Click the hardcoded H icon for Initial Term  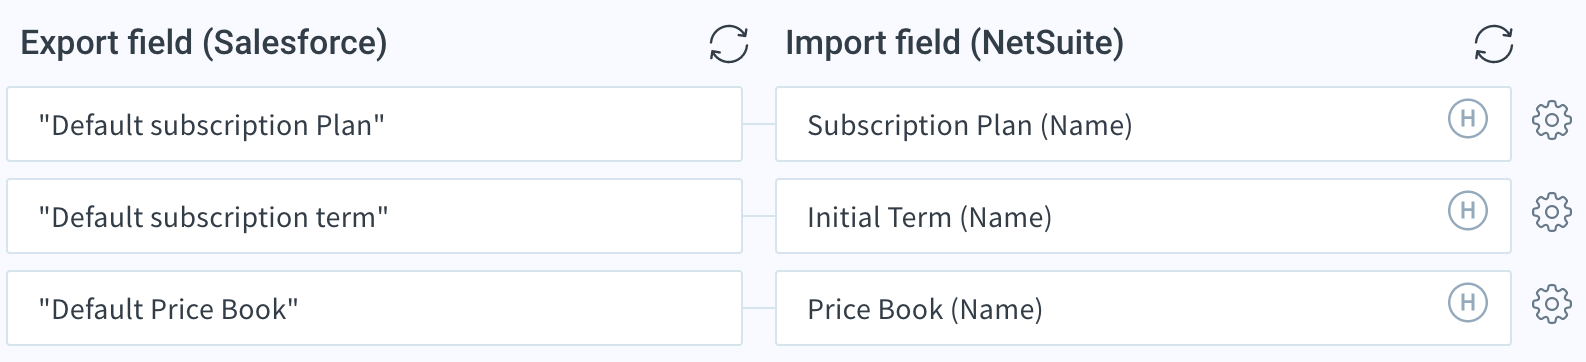tap(1468, 211)
